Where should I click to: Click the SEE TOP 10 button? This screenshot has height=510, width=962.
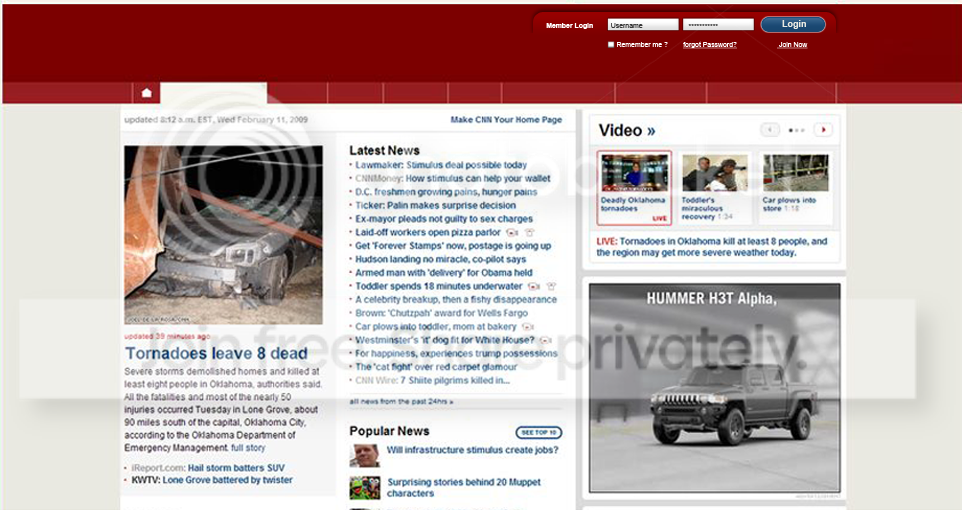539,433
